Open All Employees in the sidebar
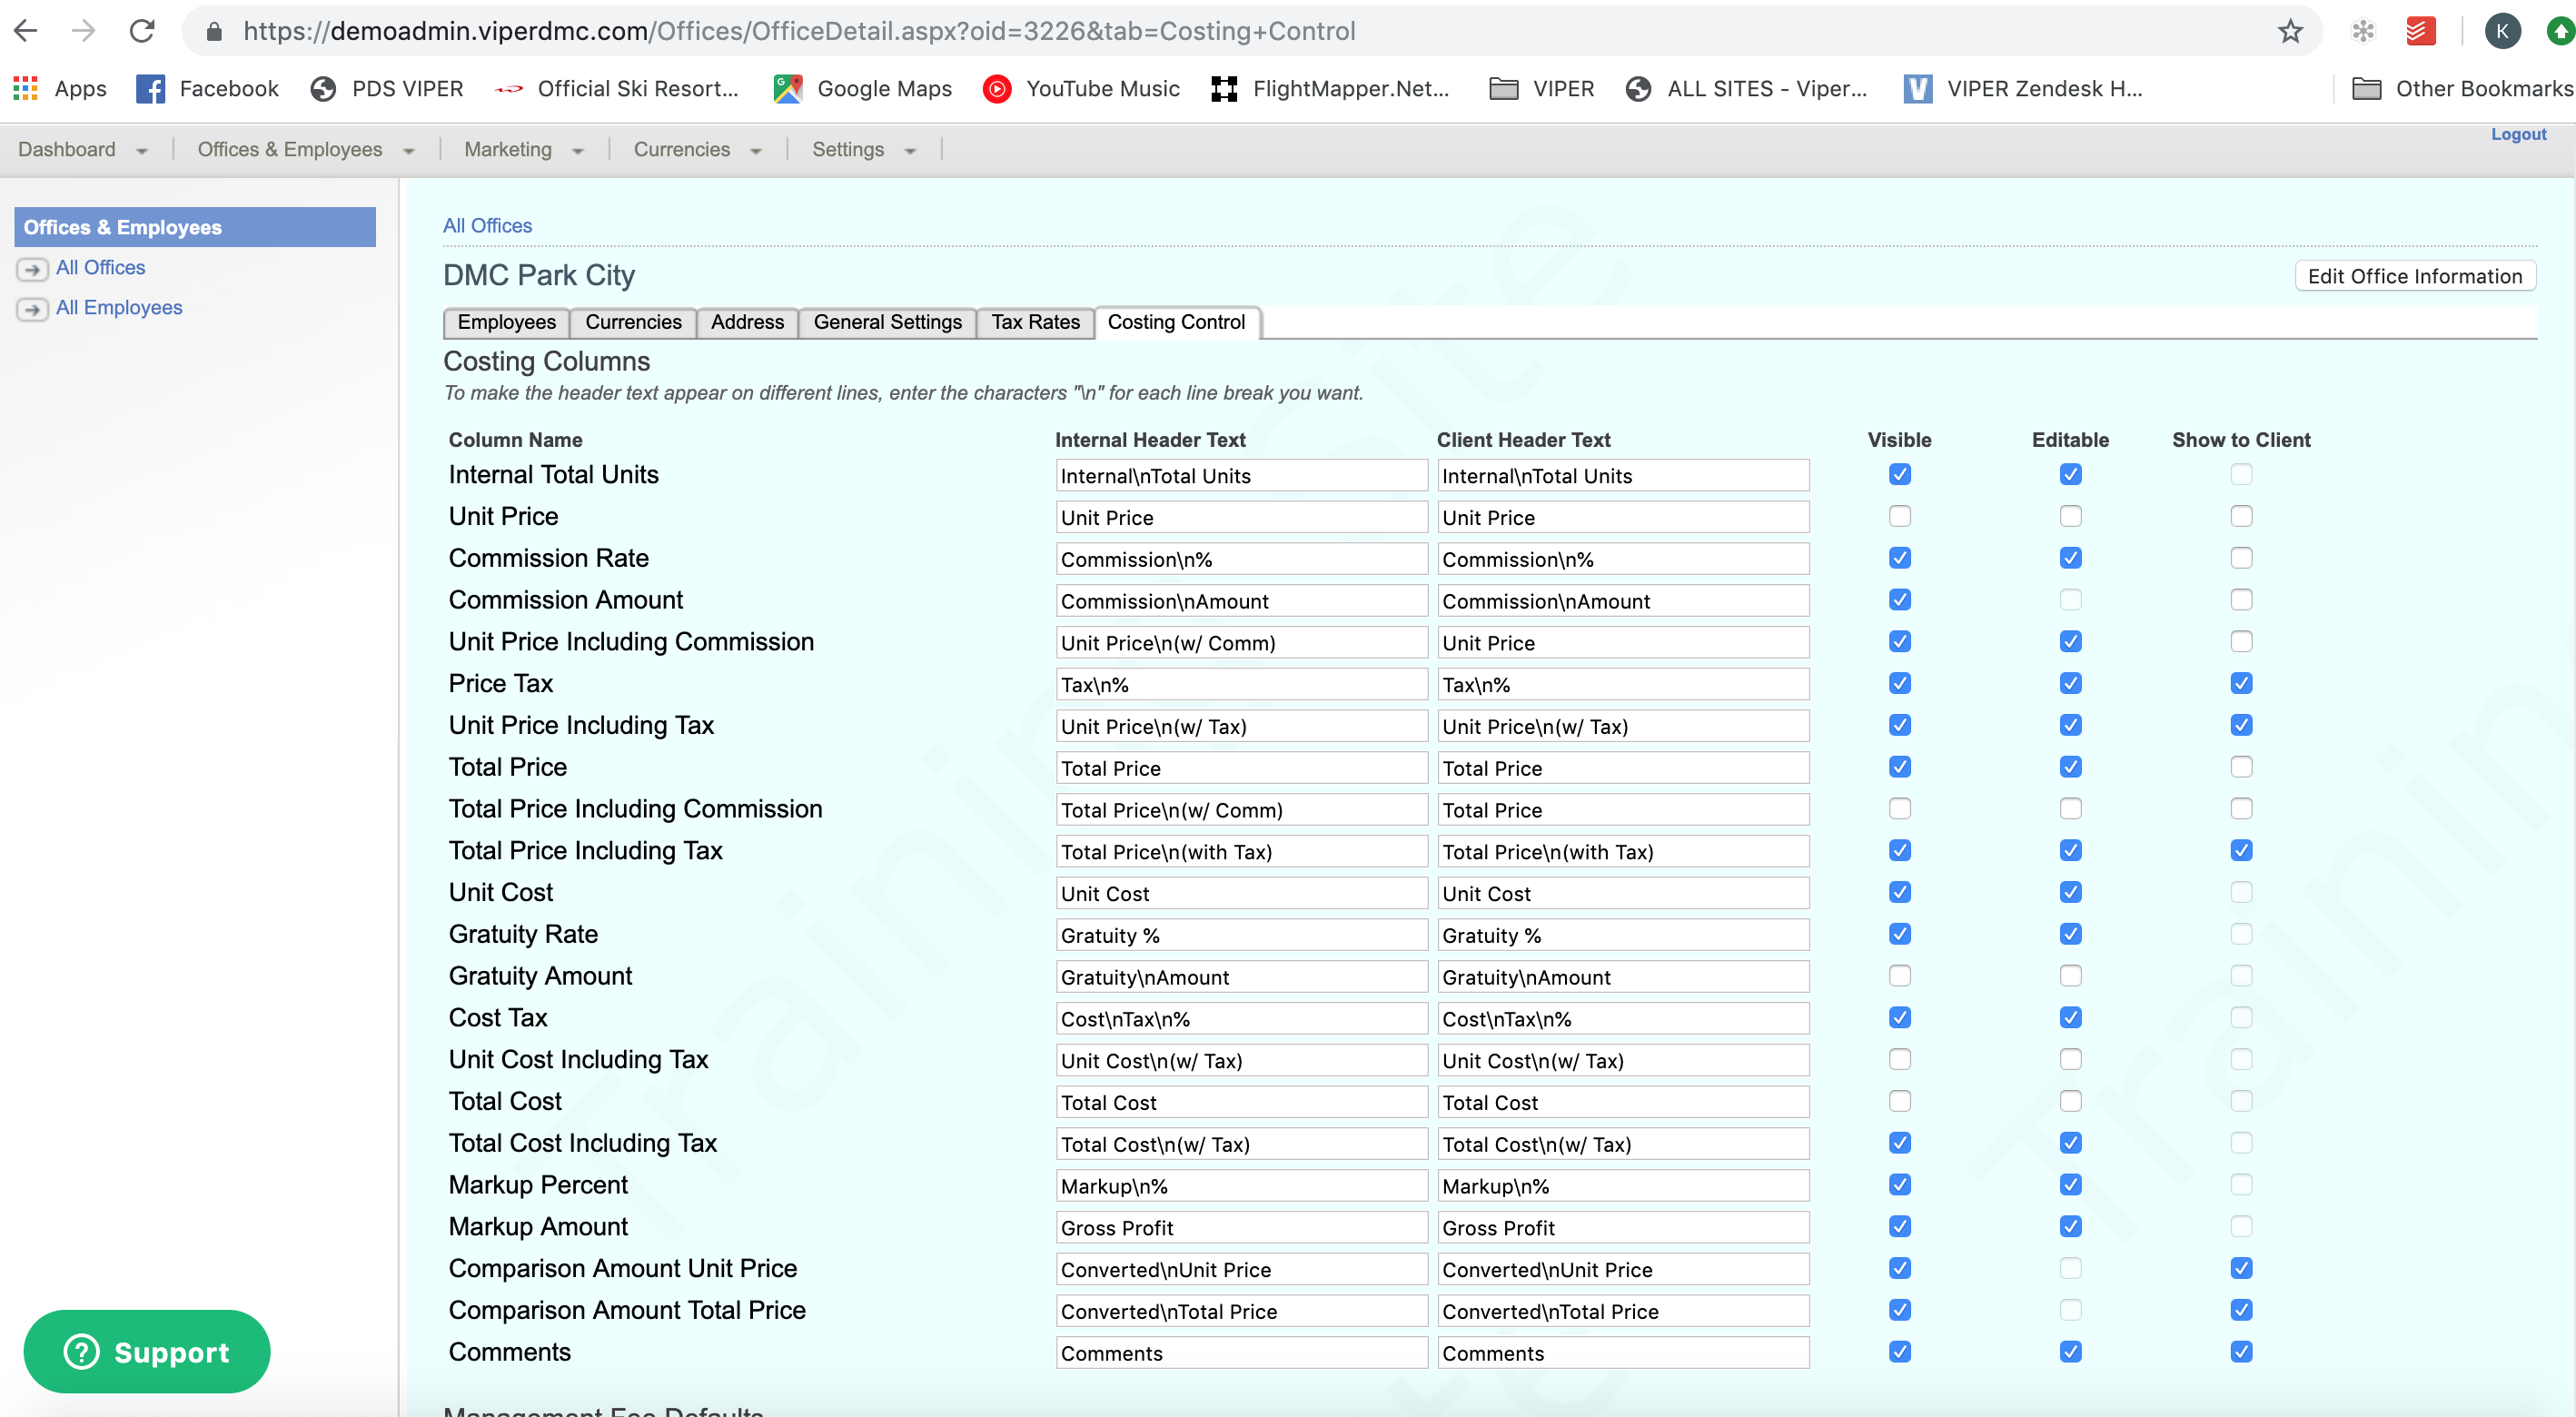 coord(119,308)
